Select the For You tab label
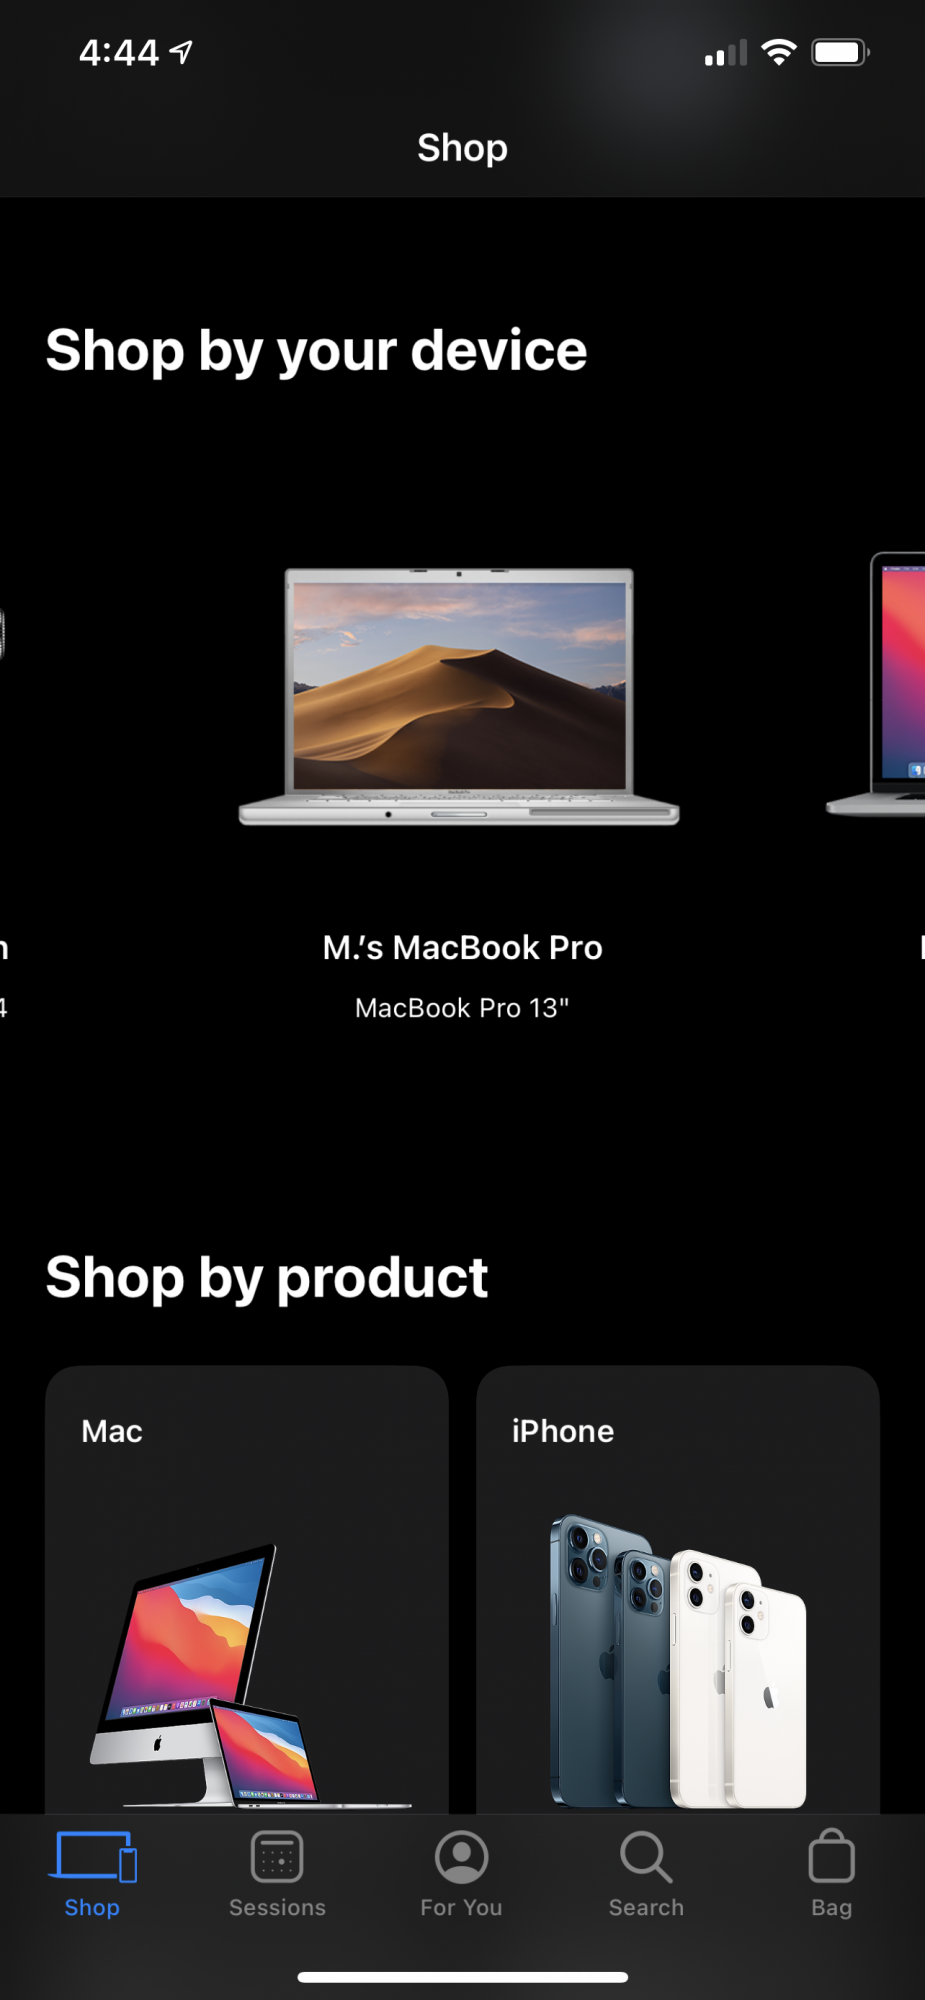Screen dimensions: 925x2000 pyautogui.click(x=461, y=1907)
